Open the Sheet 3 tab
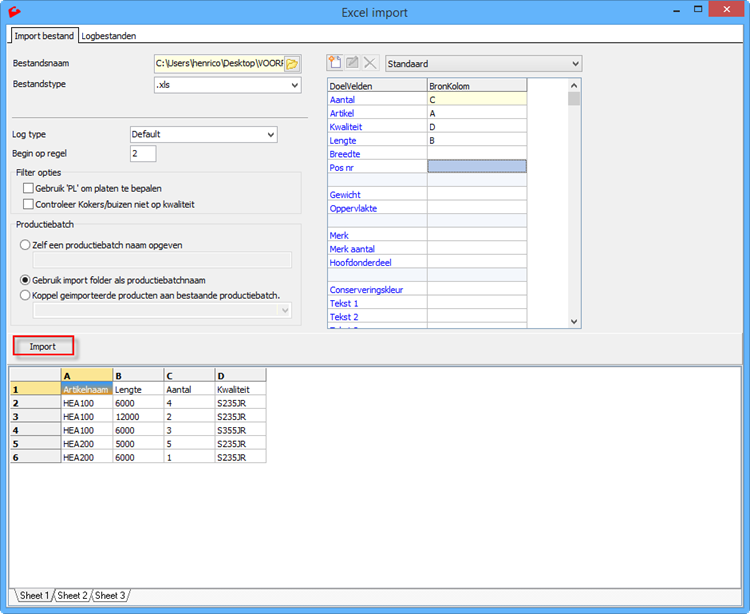This screenshot has width=750, height=614. pos(110,595)
